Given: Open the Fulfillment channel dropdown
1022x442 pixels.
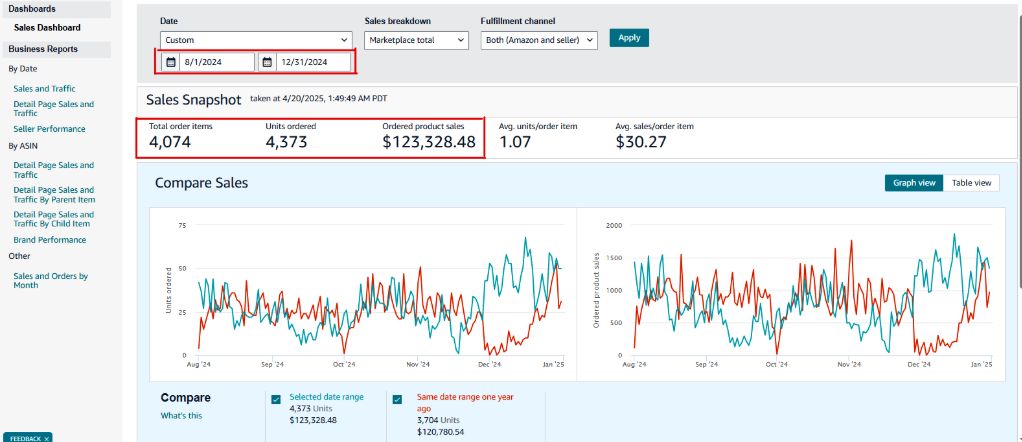Looking at the screenshot, I should [539, 40].
